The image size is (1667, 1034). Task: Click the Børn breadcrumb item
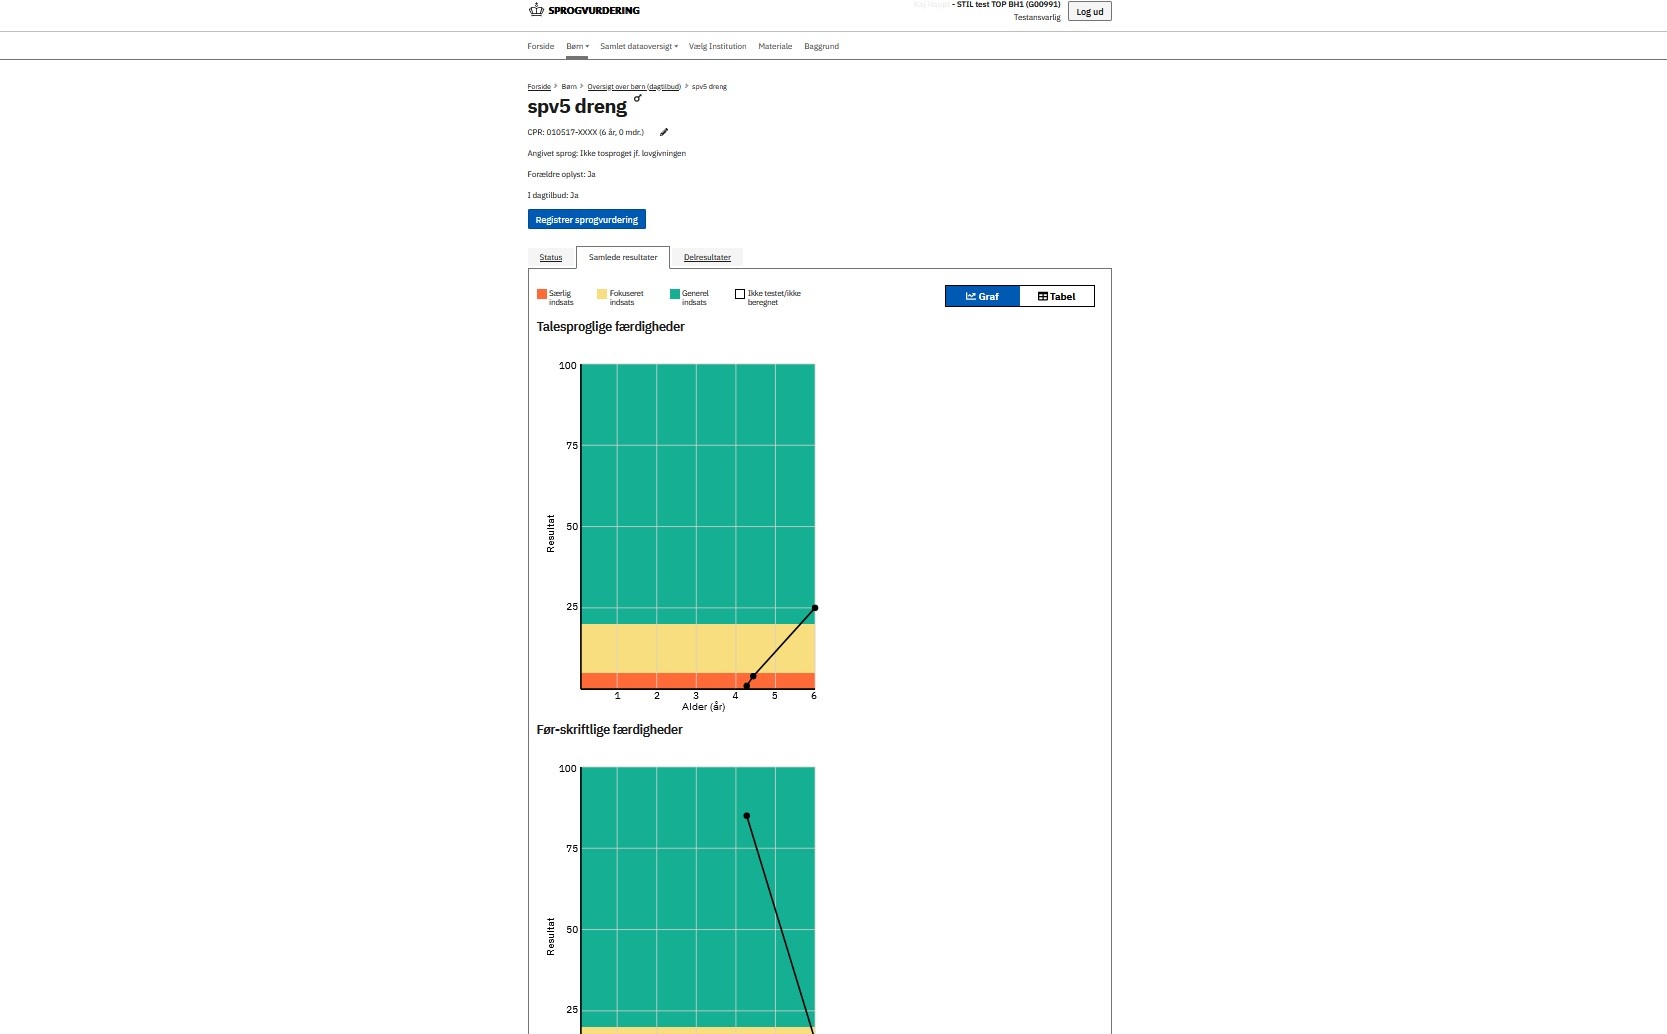pos(569,87)
